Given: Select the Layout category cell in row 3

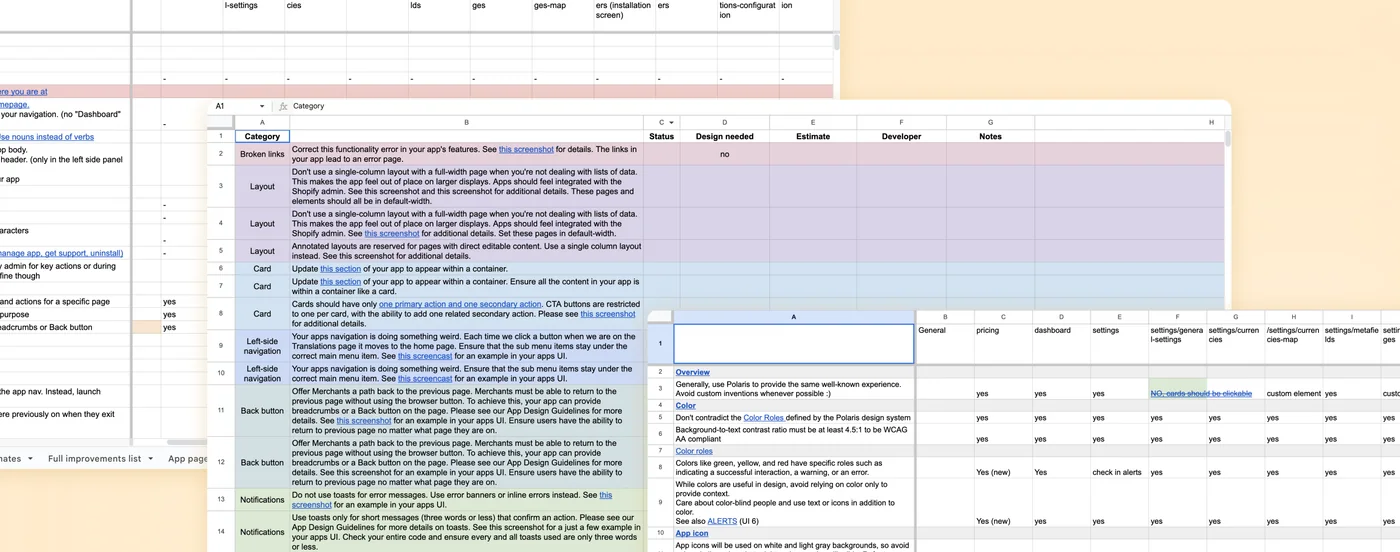Looking at the screenshot, I should tap(262, 186).
